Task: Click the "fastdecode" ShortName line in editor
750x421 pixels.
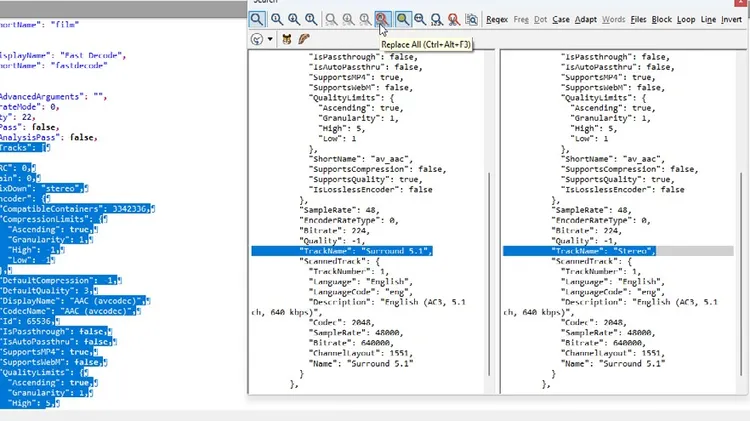Action: point(54,66)
